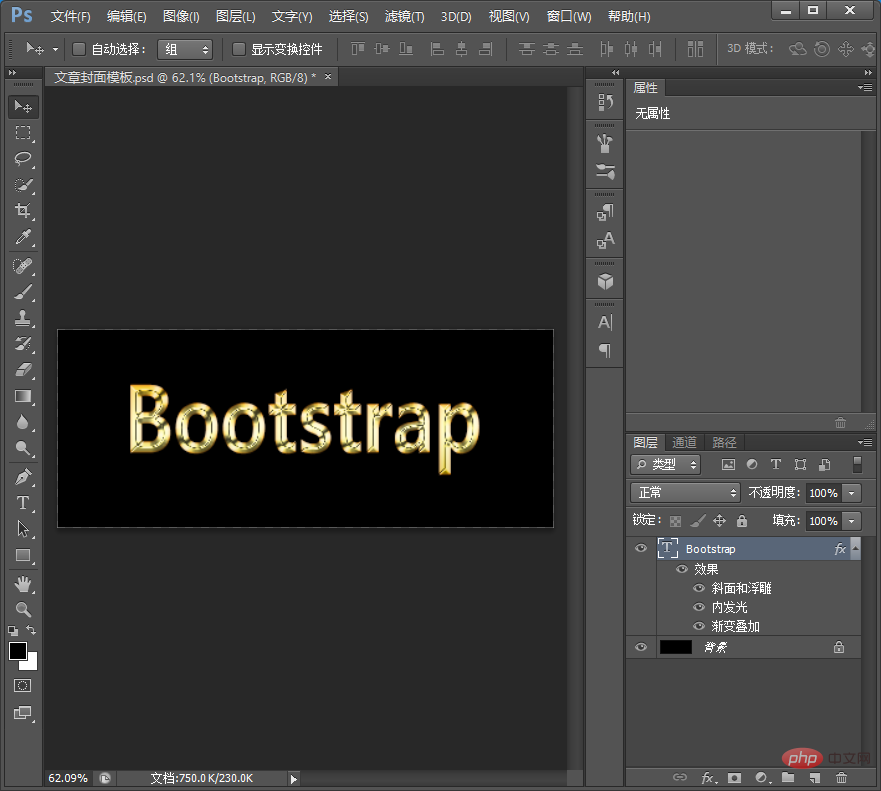Check the 显示变换控件 option

[239, 49]
